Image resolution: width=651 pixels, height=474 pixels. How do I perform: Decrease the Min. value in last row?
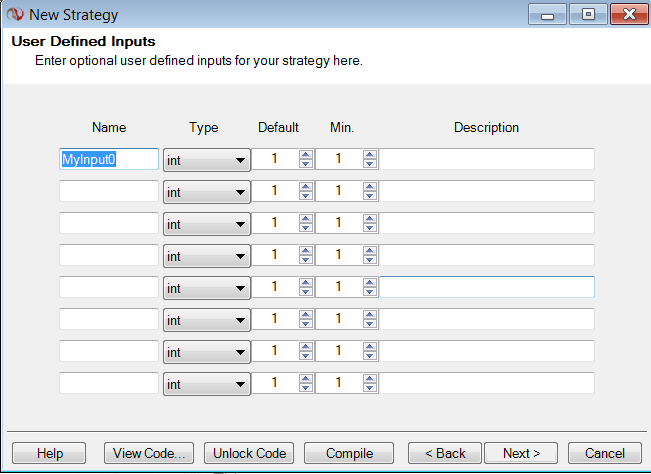(x=370, y=387)
